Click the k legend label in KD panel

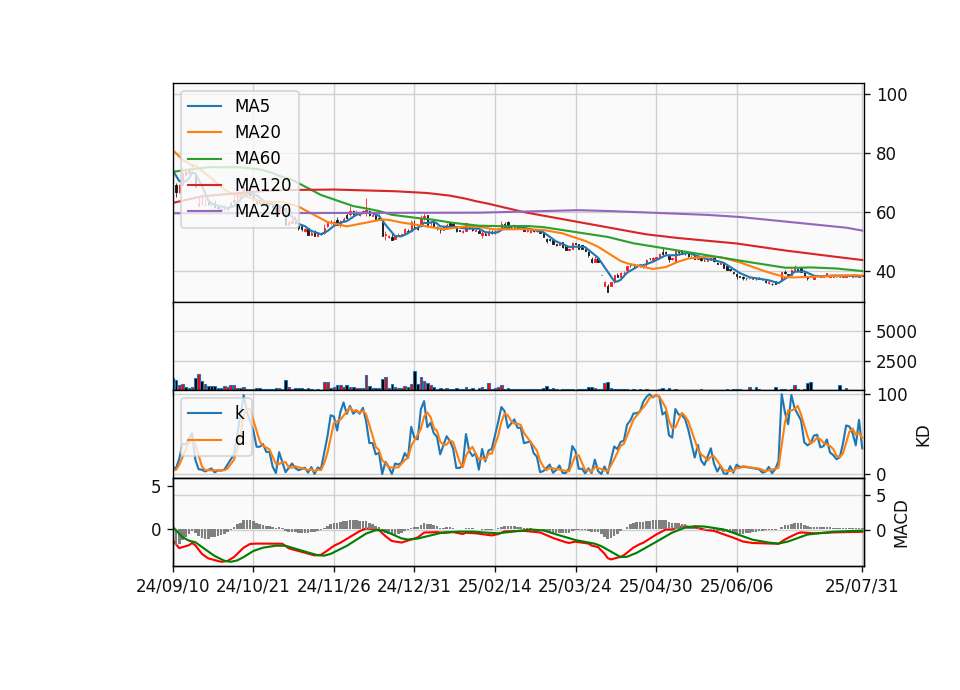point(239,413)
